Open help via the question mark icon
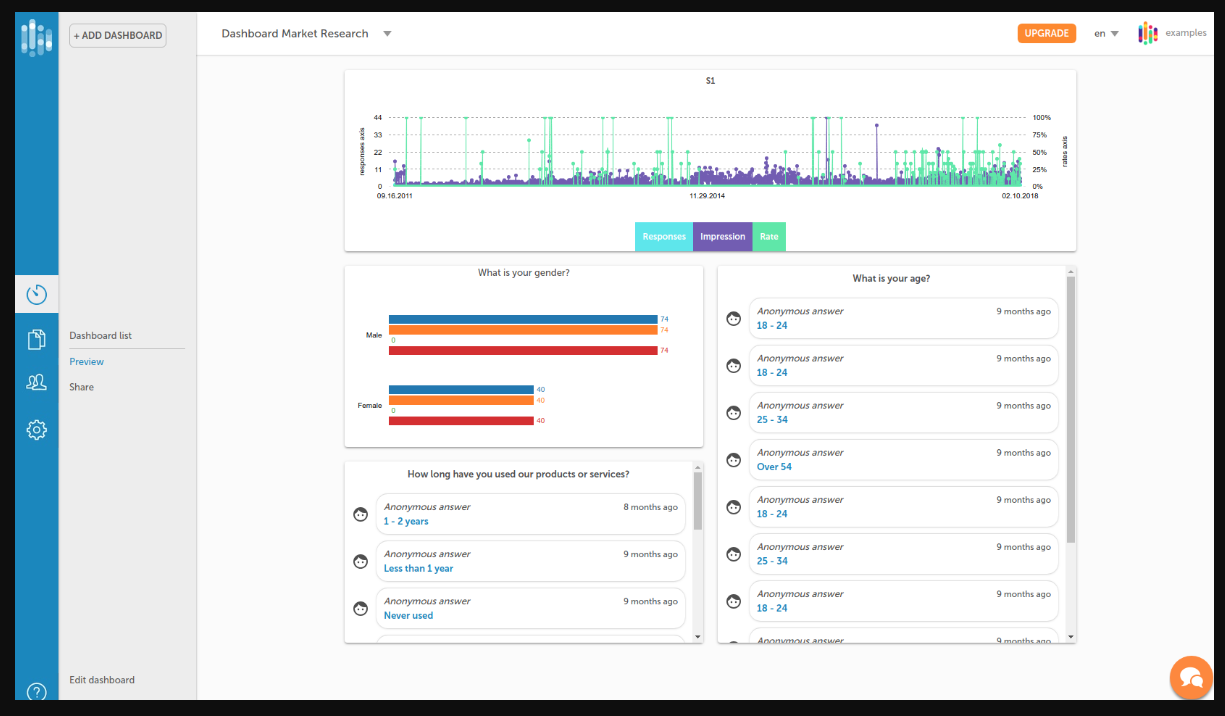The height and width of the screenshot is (716, 1225). (36, 691)
